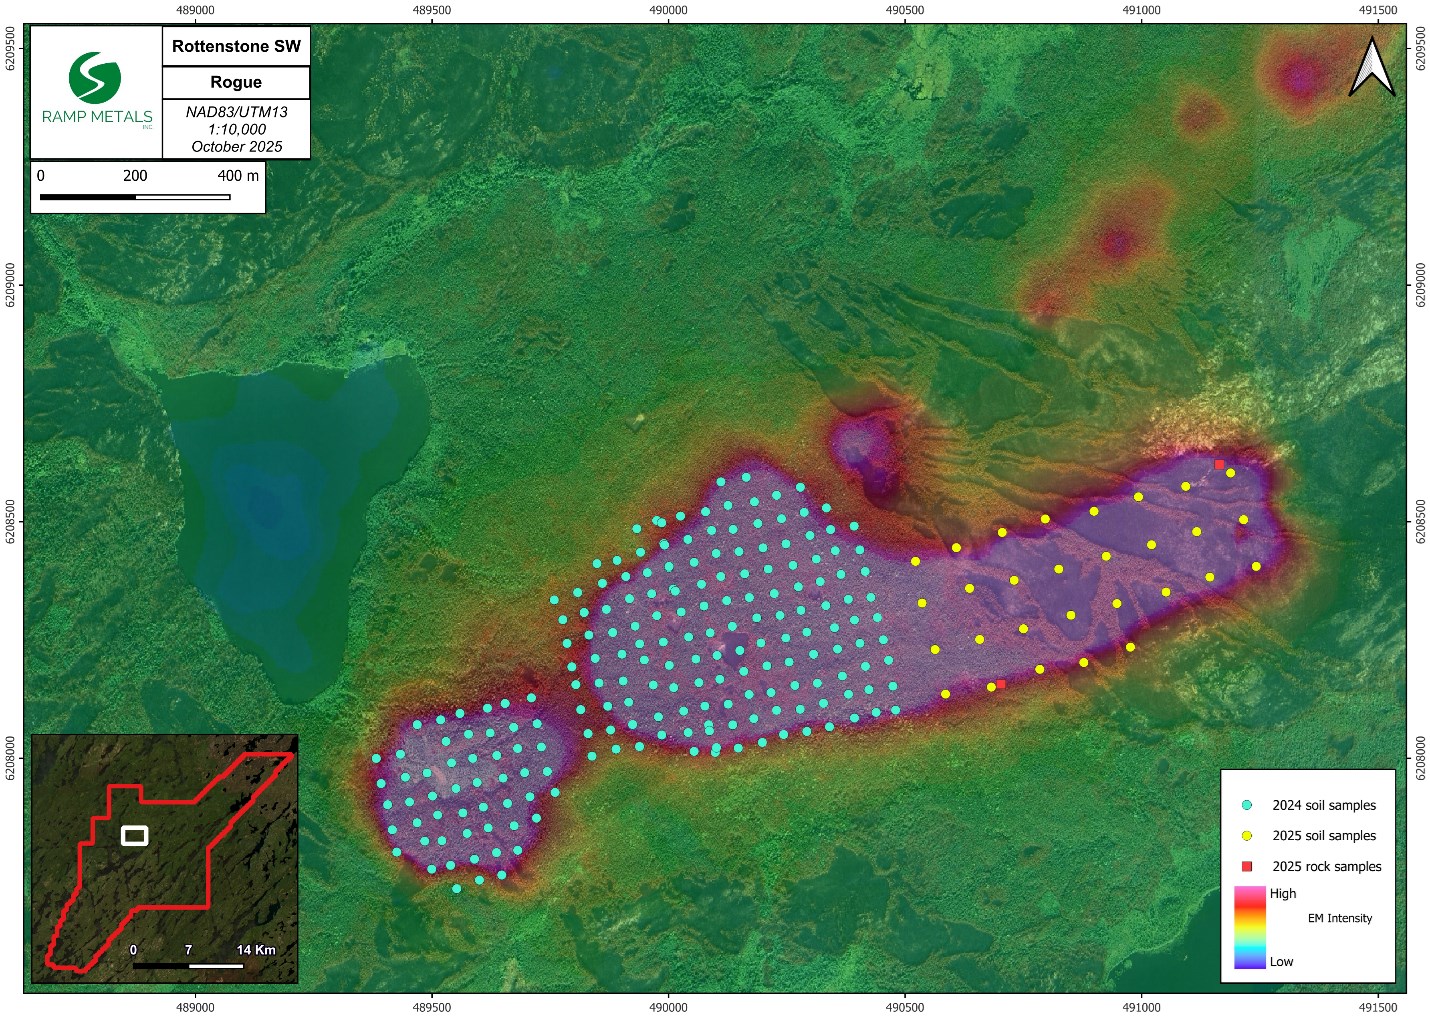
Task: Select the red 2025 rock samples legend square
Action: coord(1246,866)
